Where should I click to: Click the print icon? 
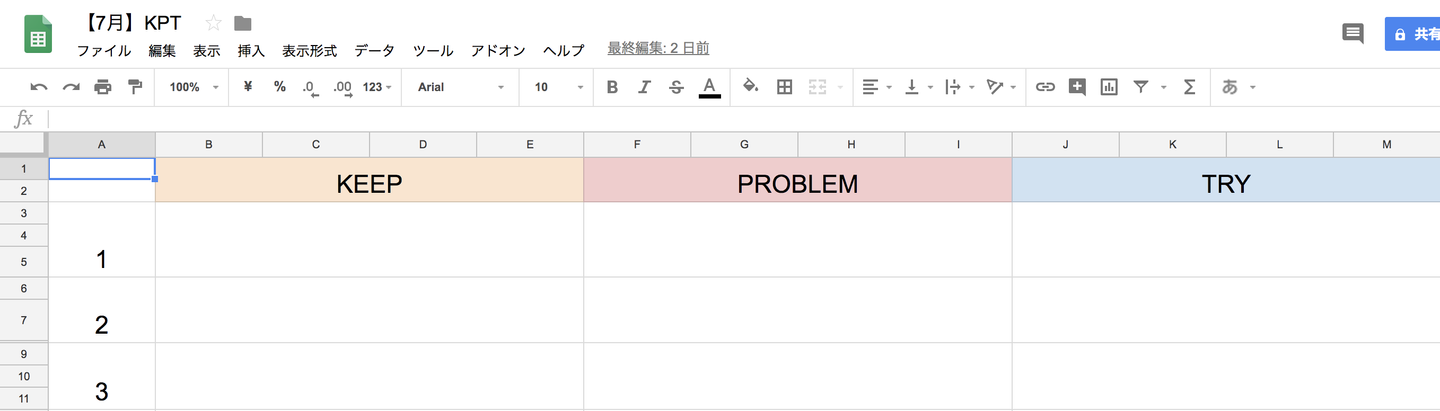[x=103, y=87]
